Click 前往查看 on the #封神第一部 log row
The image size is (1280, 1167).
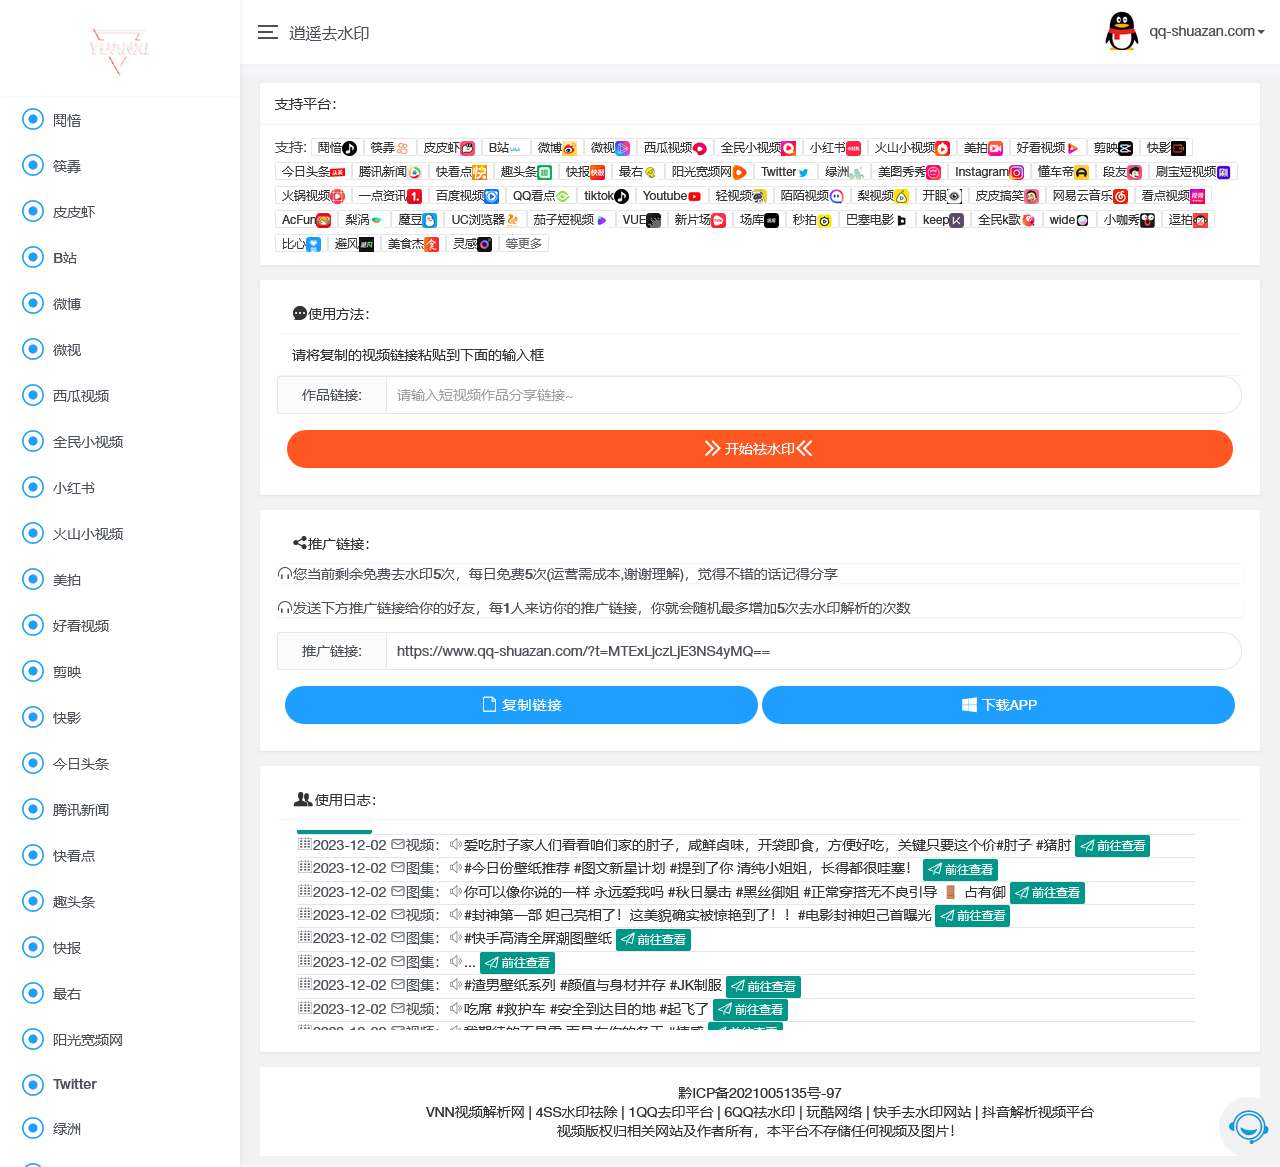click(x=972, y=916)
